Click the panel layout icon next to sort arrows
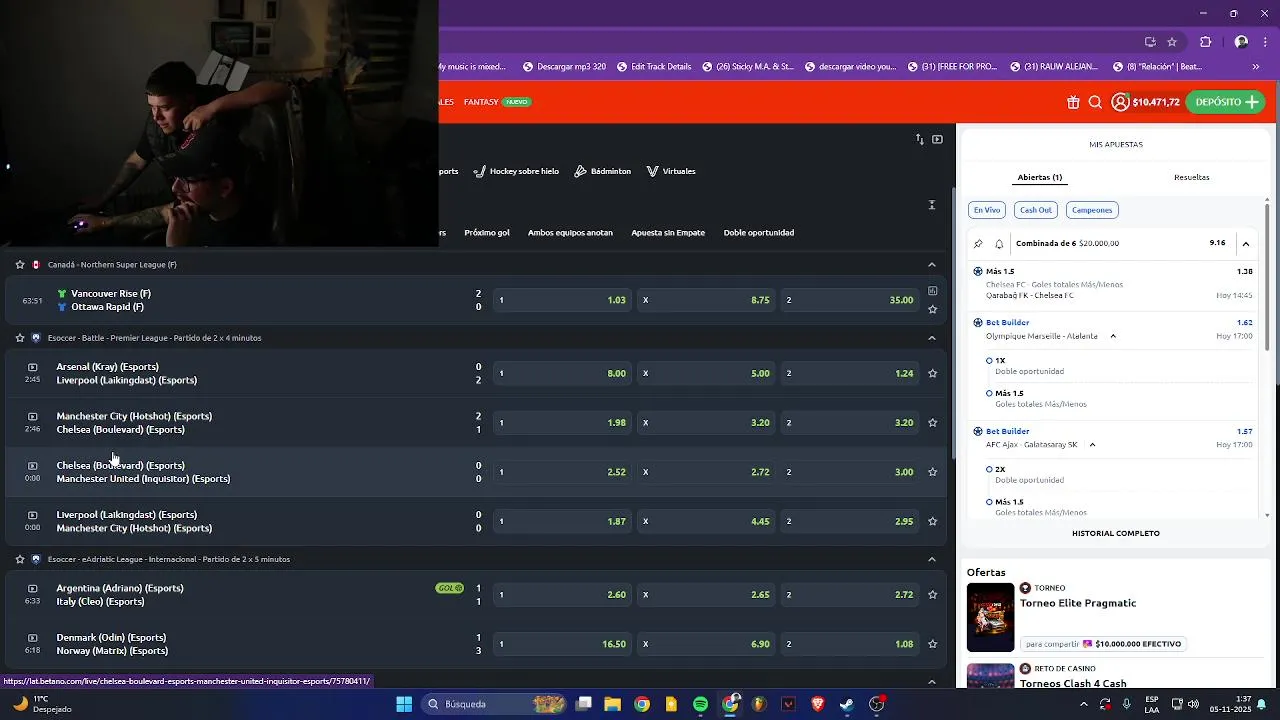This screenshot has height=720, width=1280. pyautogui.click(x=937, y=139)
